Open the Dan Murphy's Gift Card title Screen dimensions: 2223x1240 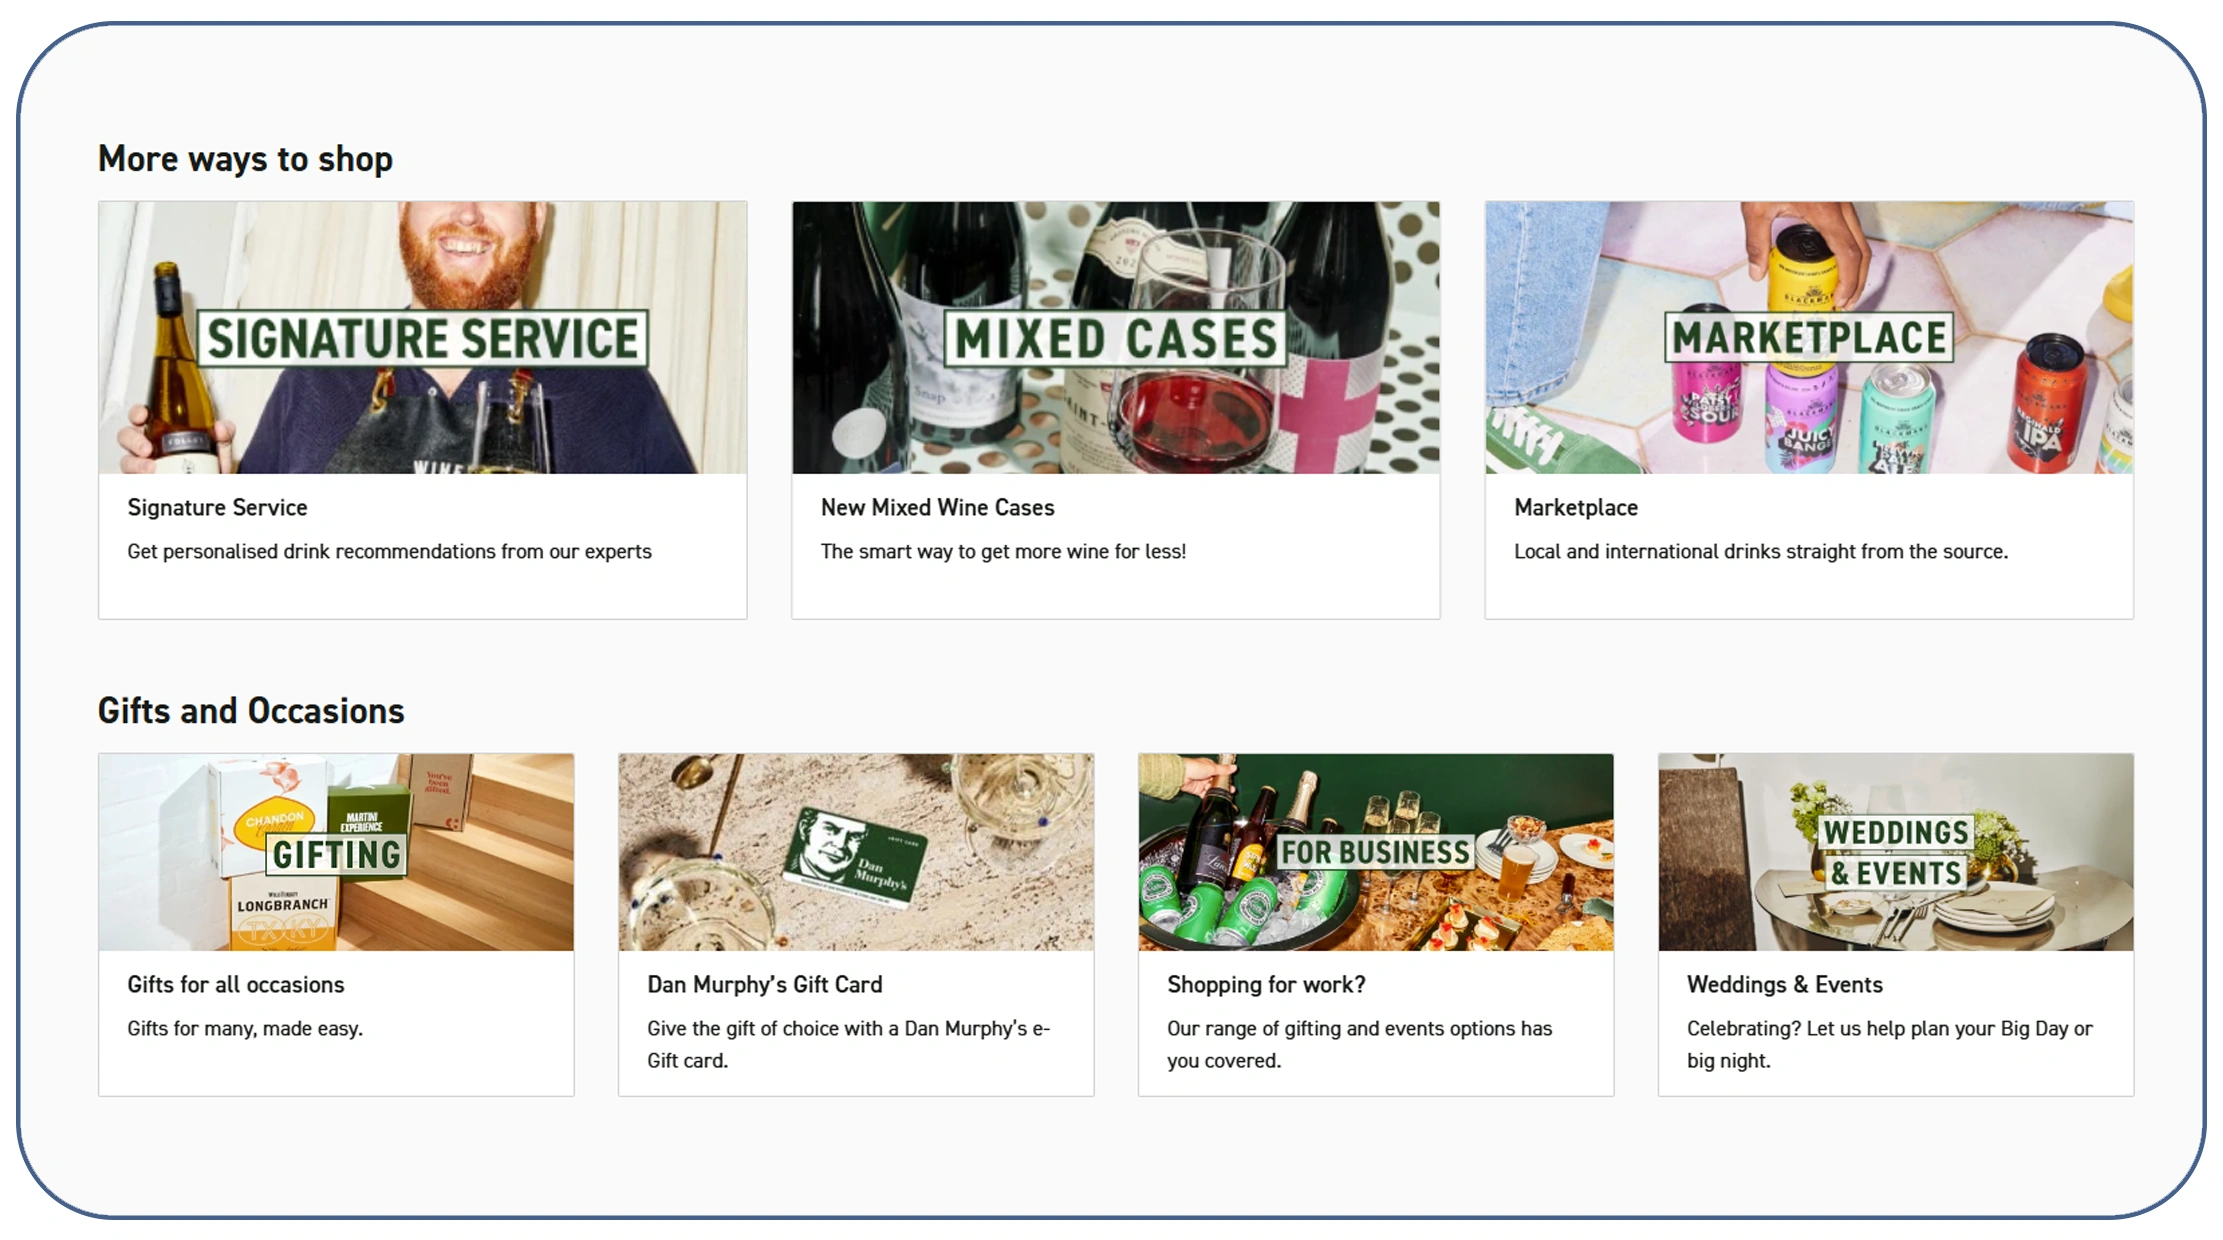tap(764, 985)
